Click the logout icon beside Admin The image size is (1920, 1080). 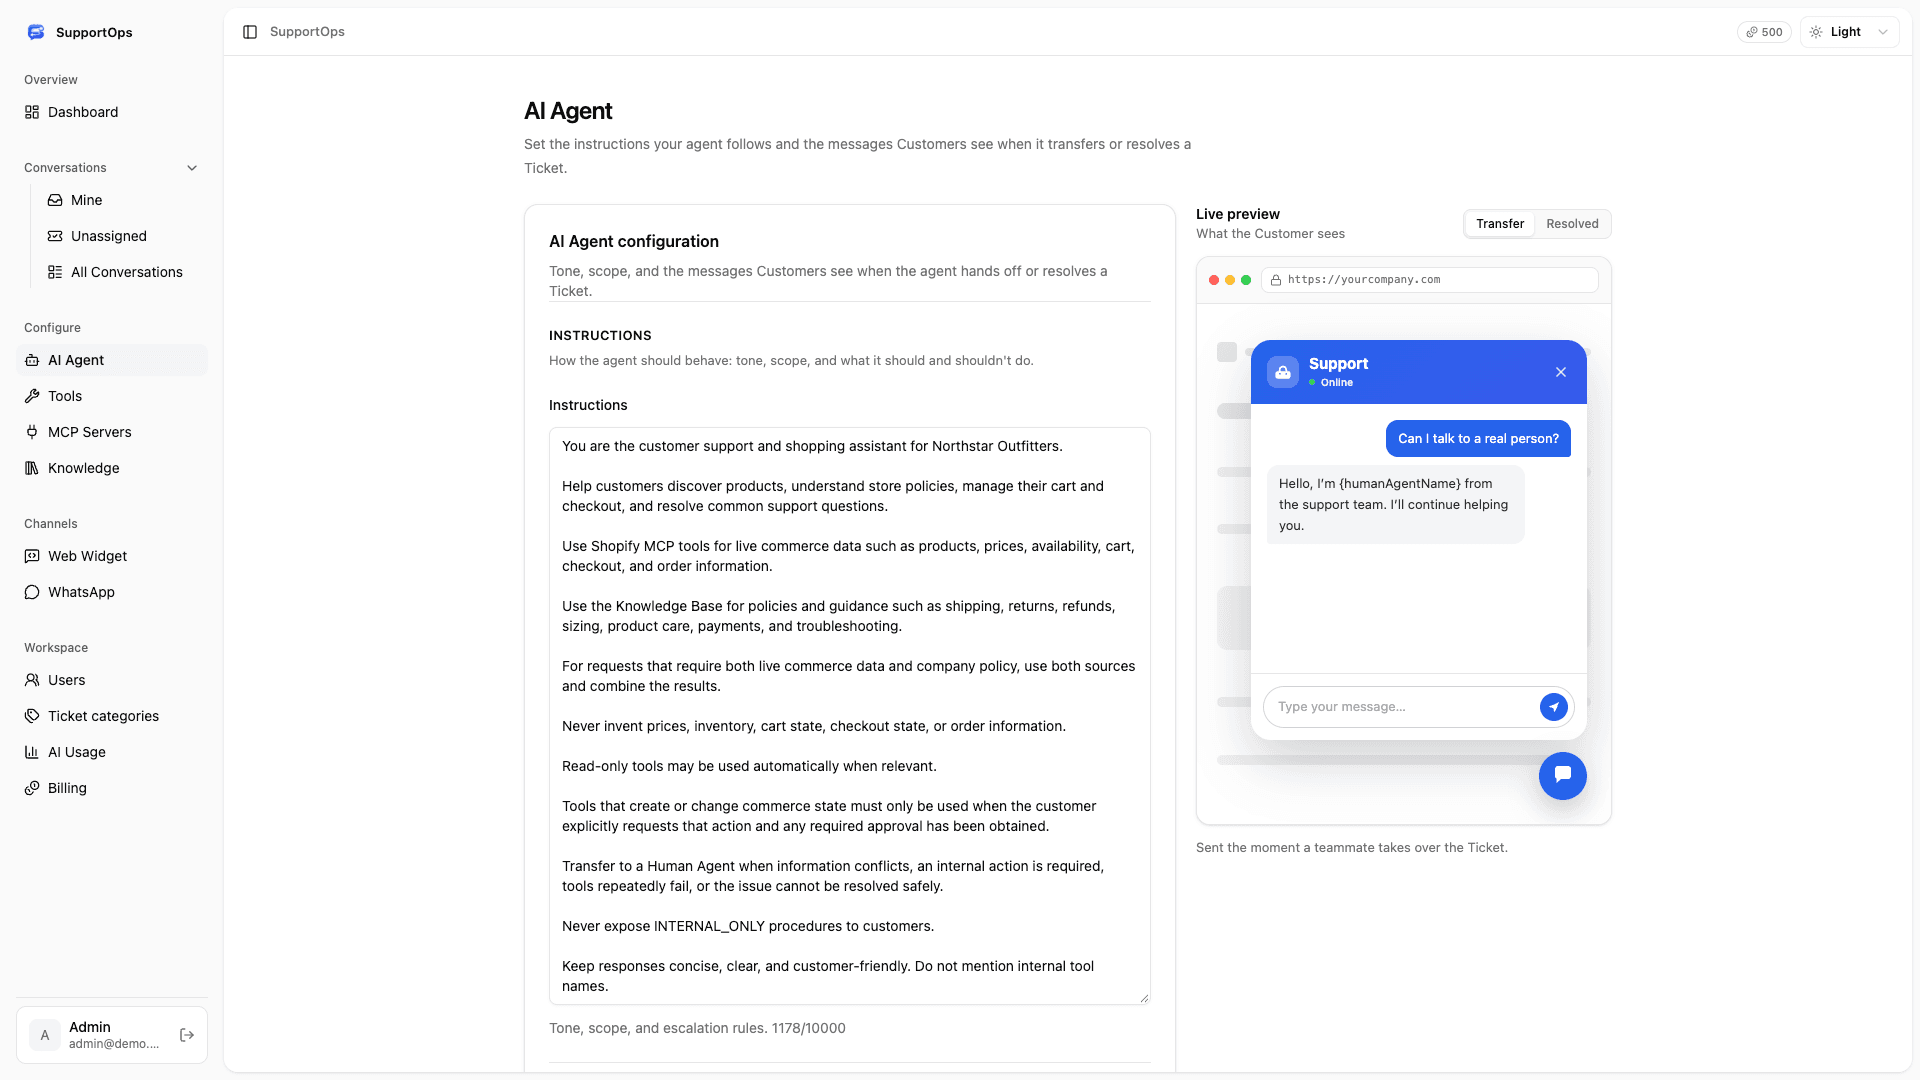pyautogui.click(x=187, y=1035)
